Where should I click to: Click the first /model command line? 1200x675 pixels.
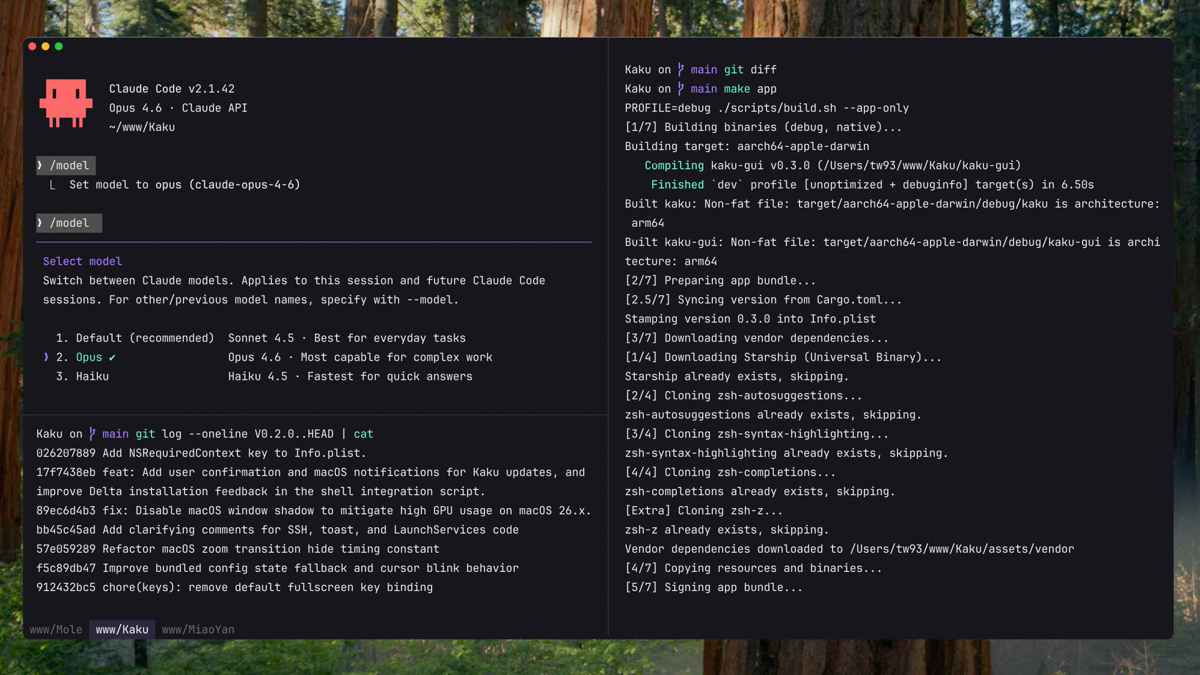point(66,165)
